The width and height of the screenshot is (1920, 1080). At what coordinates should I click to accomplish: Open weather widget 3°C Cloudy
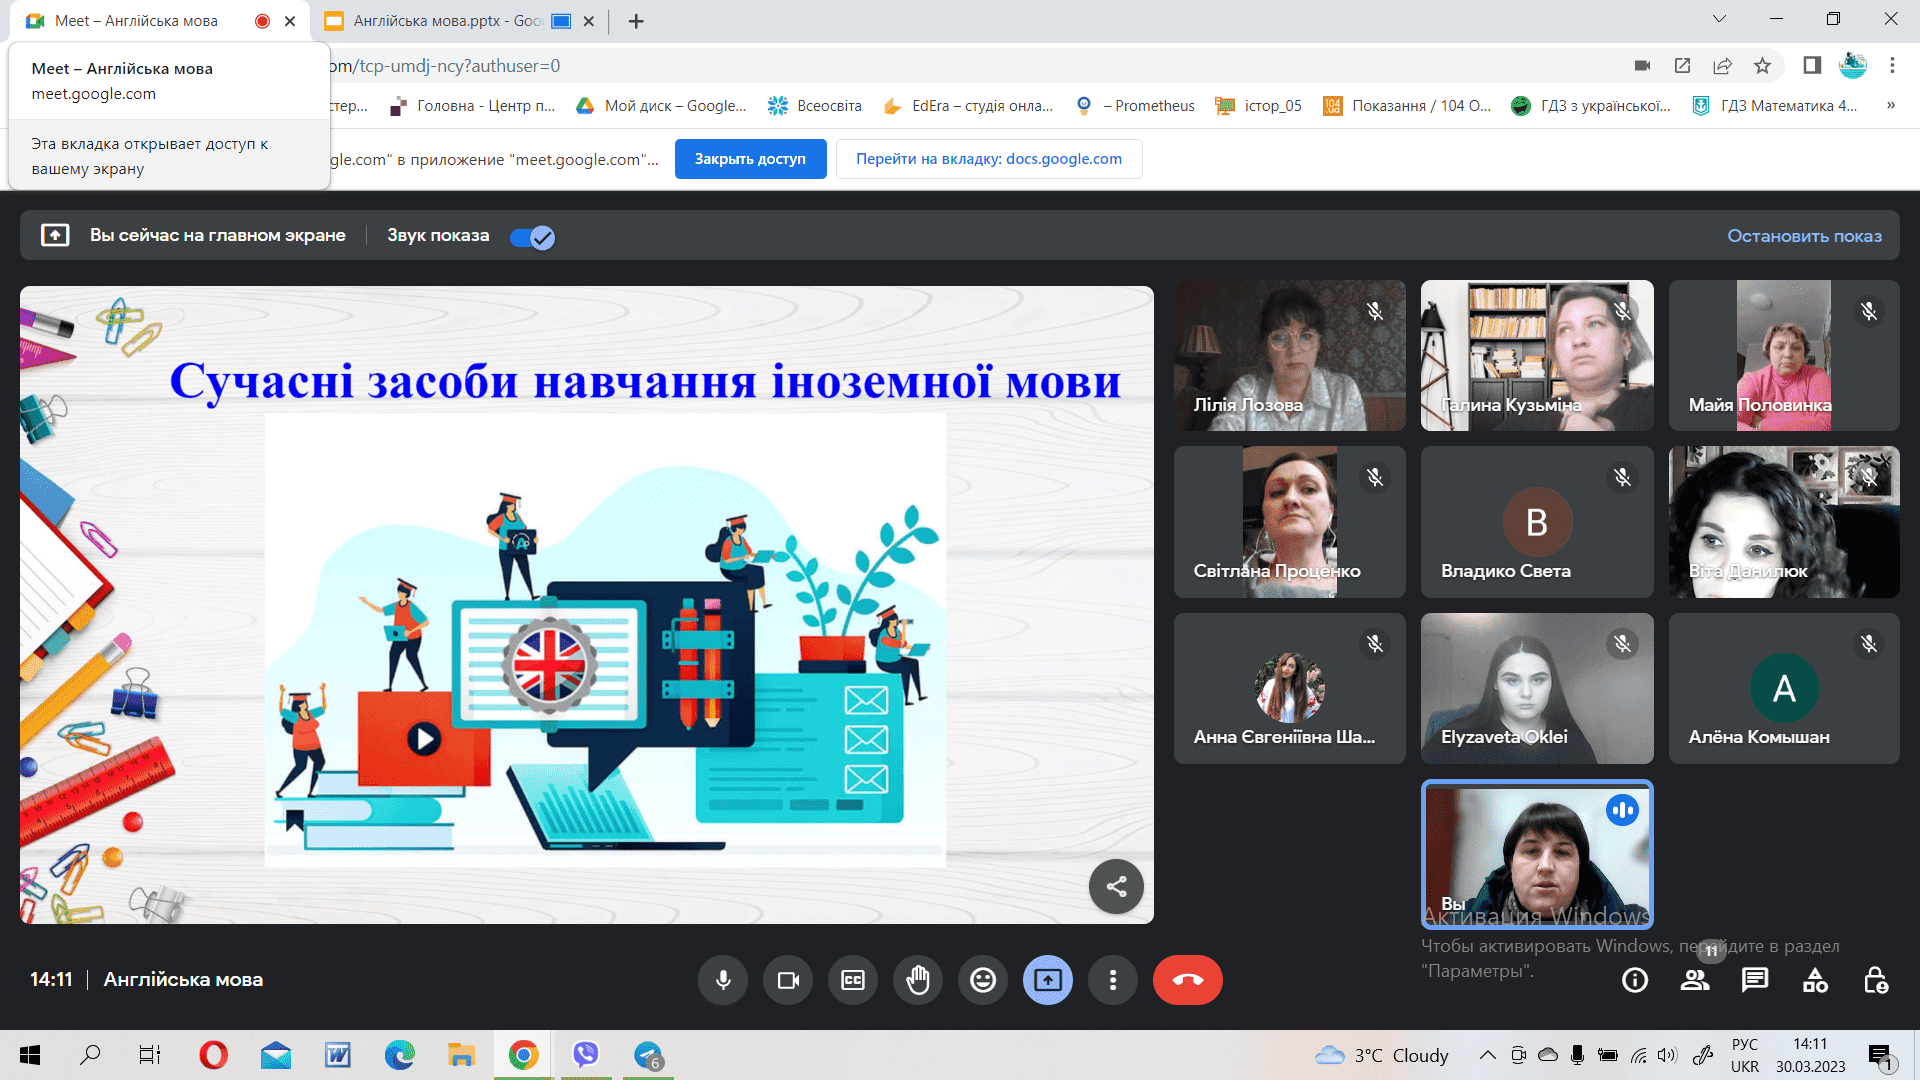coord(1382,1055)
